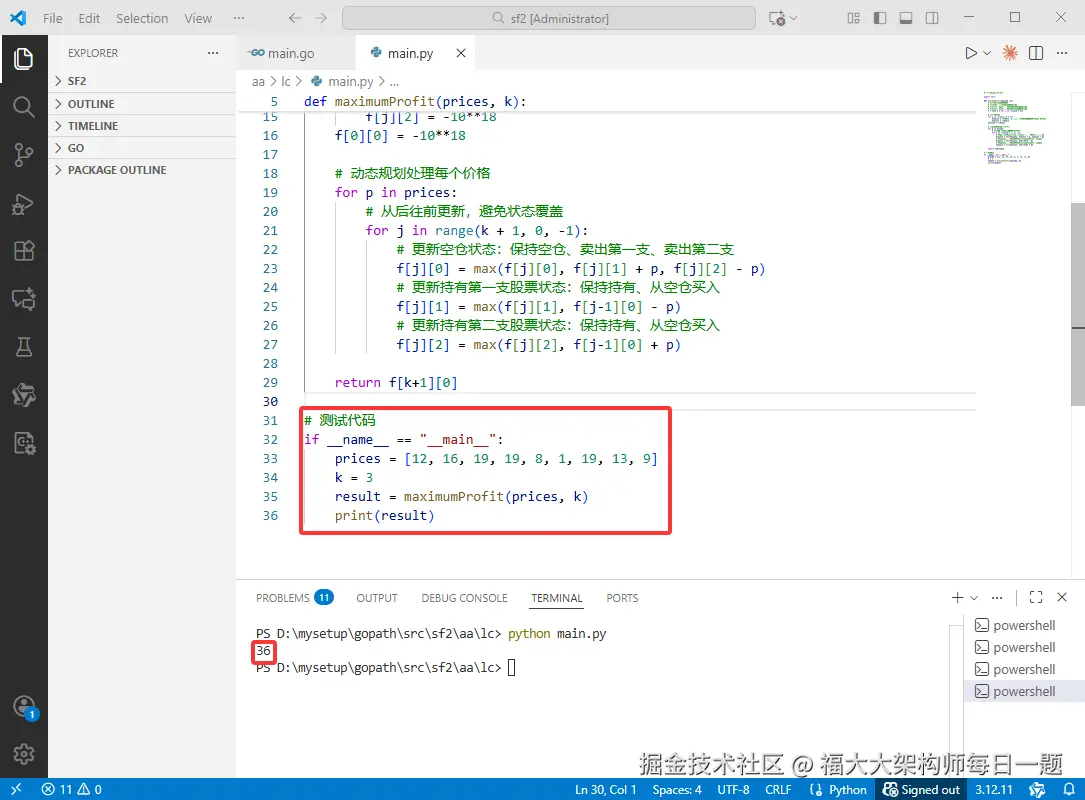1085x800 pixels.
Task: Toggle the bottom panel visibility
Action: coord(906,18)
